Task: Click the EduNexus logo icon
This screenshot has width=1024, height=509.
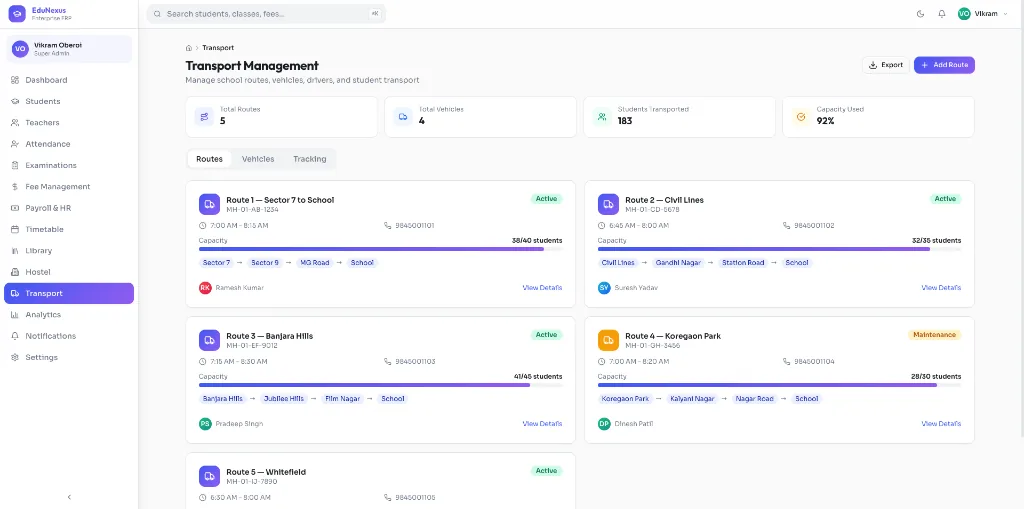Action: click(x=17, y=14)
